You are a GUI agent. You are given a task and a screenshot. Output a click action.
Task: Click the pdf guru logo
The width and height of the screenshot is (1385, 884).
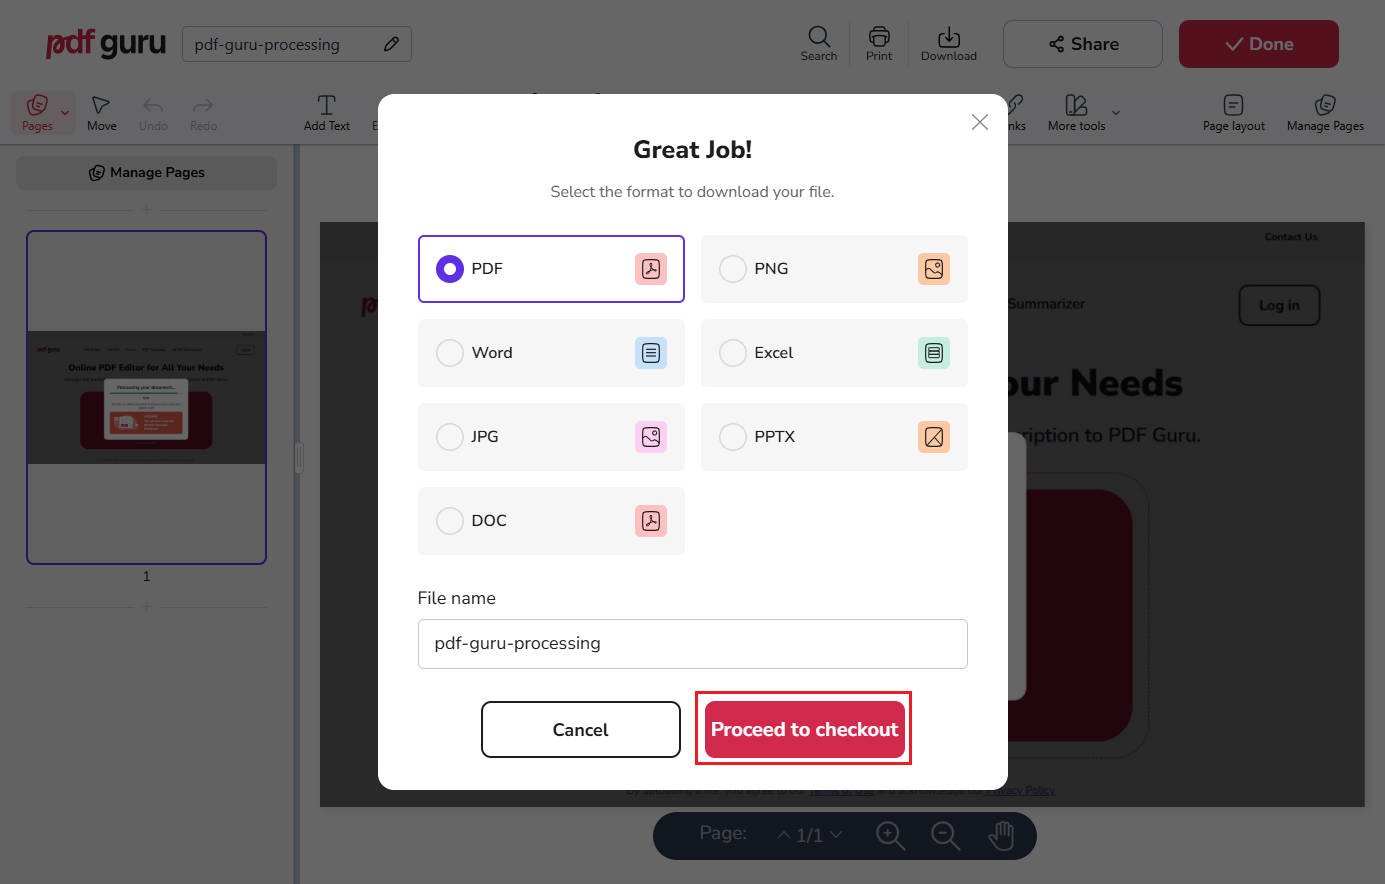pos(106,44)
